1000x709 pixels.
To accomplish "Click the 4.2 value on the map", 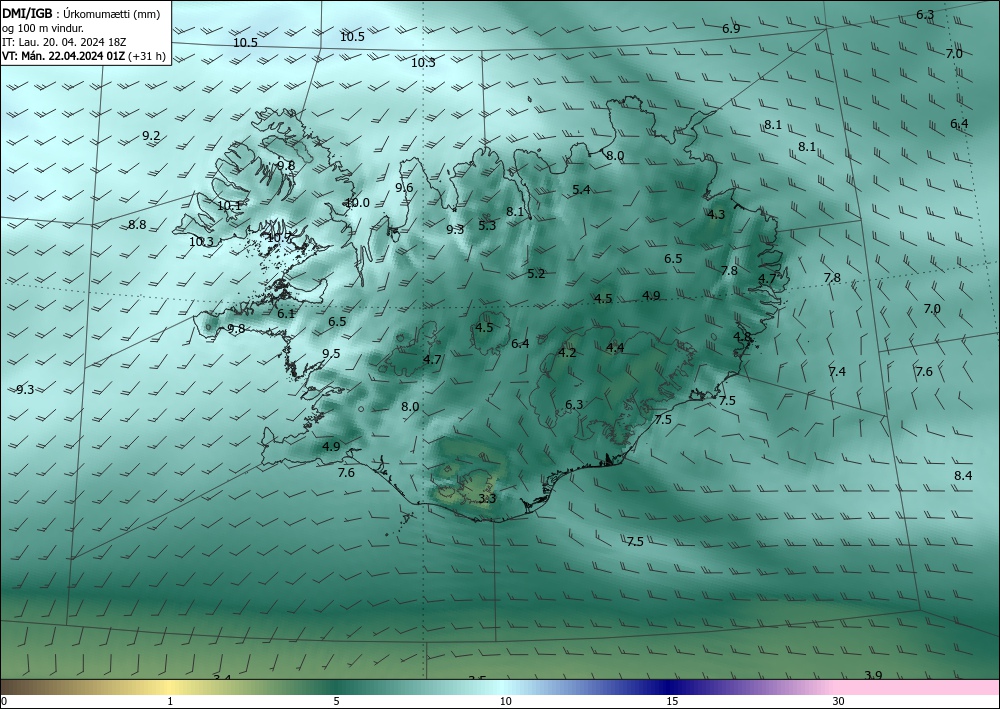I will click(x=567, y=353).
